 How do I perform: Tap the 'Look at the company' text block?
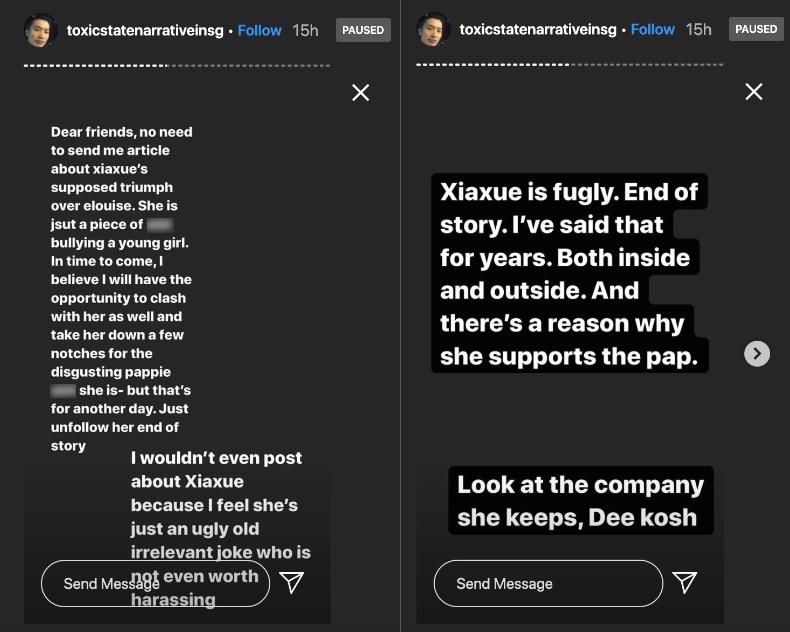coord(580,501)
